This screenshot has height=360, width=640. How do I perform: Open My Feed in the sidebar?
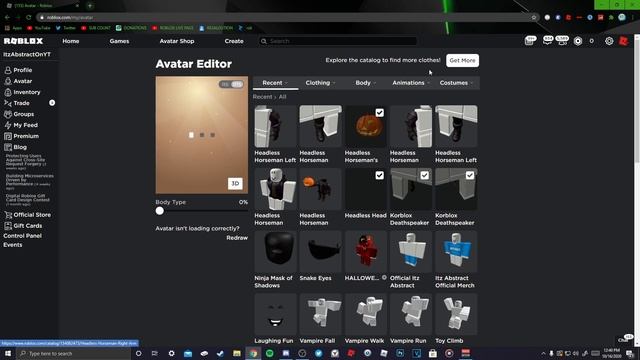point(21,125)
